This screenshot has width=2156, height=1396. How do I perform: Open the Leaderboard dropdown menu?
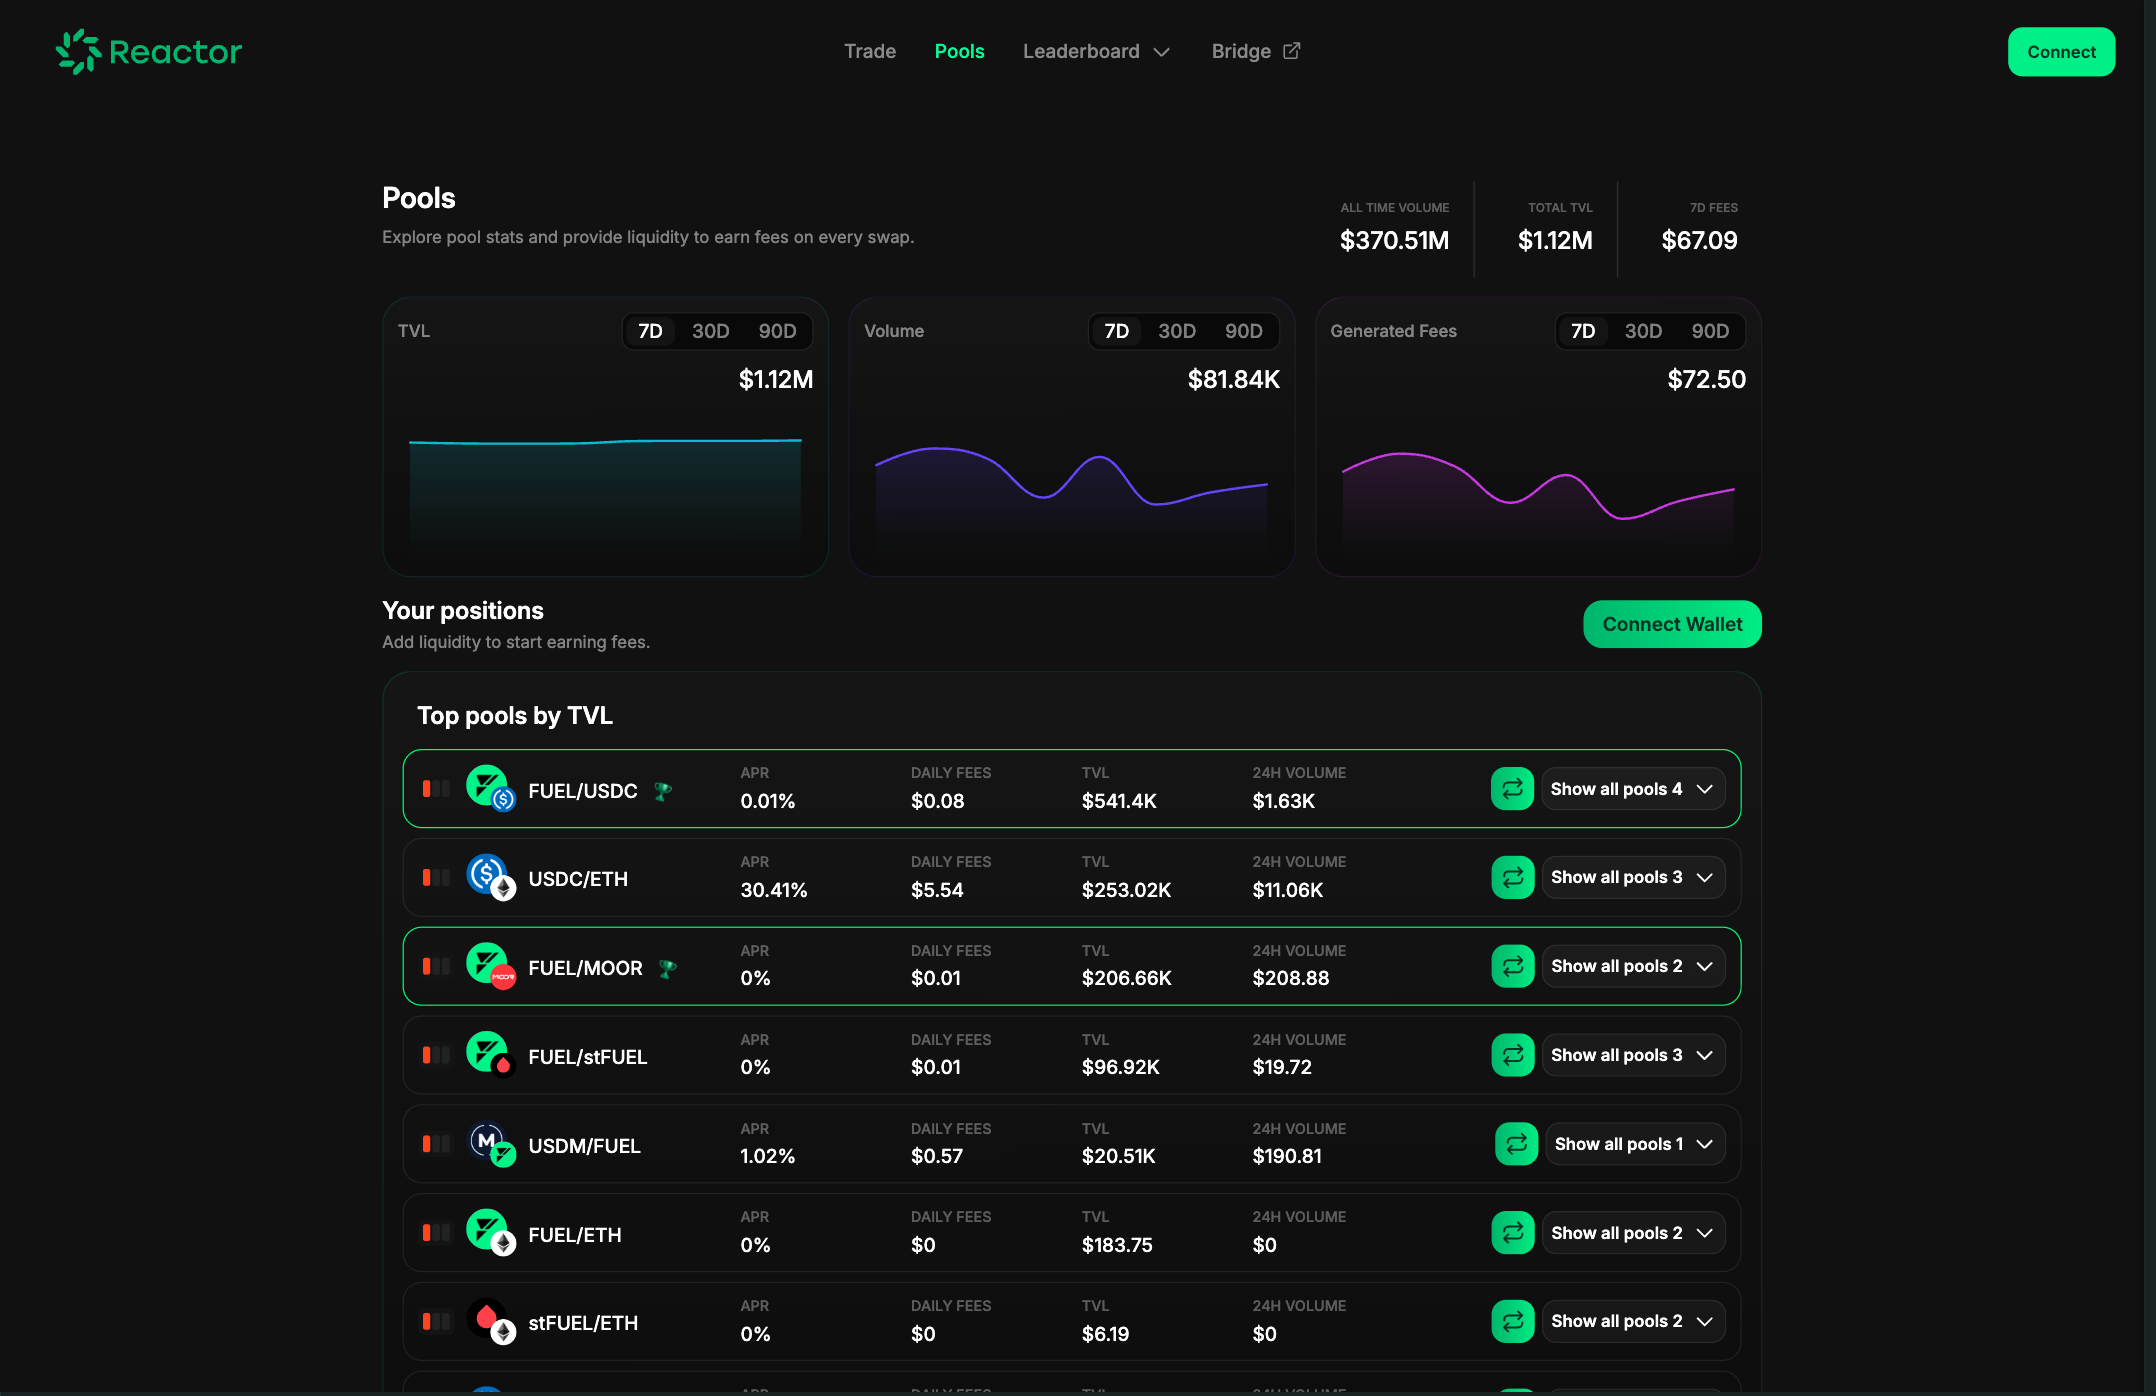[x=1096, y=51]
